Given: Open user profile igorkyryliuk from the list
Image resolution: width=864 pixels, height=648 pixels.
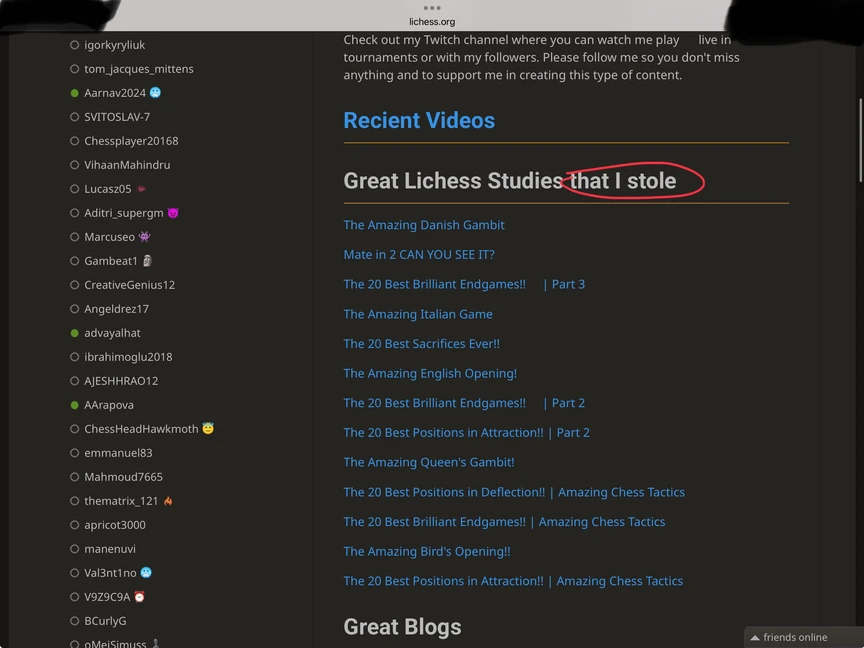Looking at the screenshot, I should coord(114,45).
